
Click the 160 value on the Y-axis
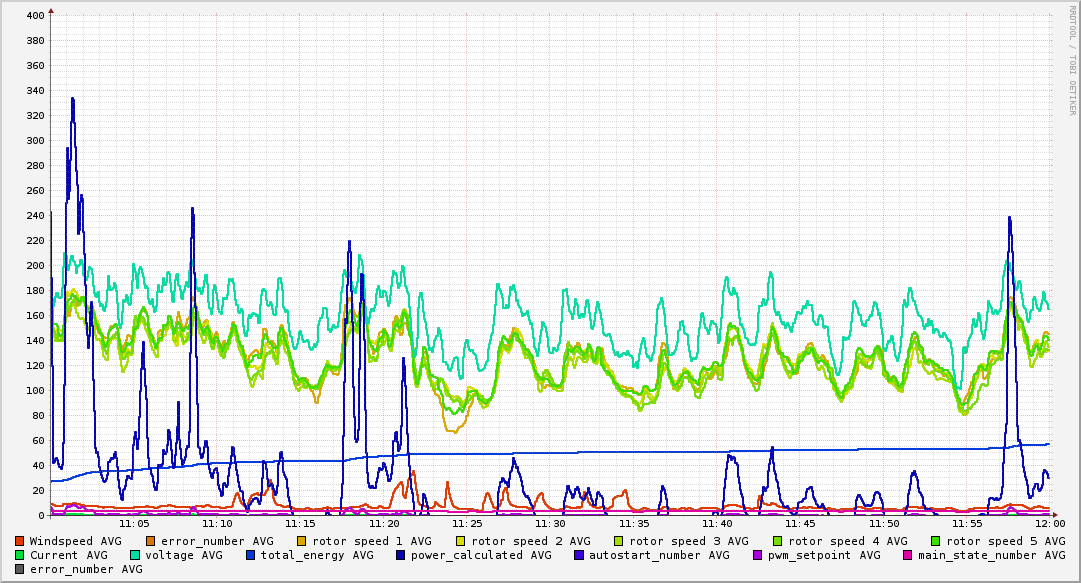(35, 316)
